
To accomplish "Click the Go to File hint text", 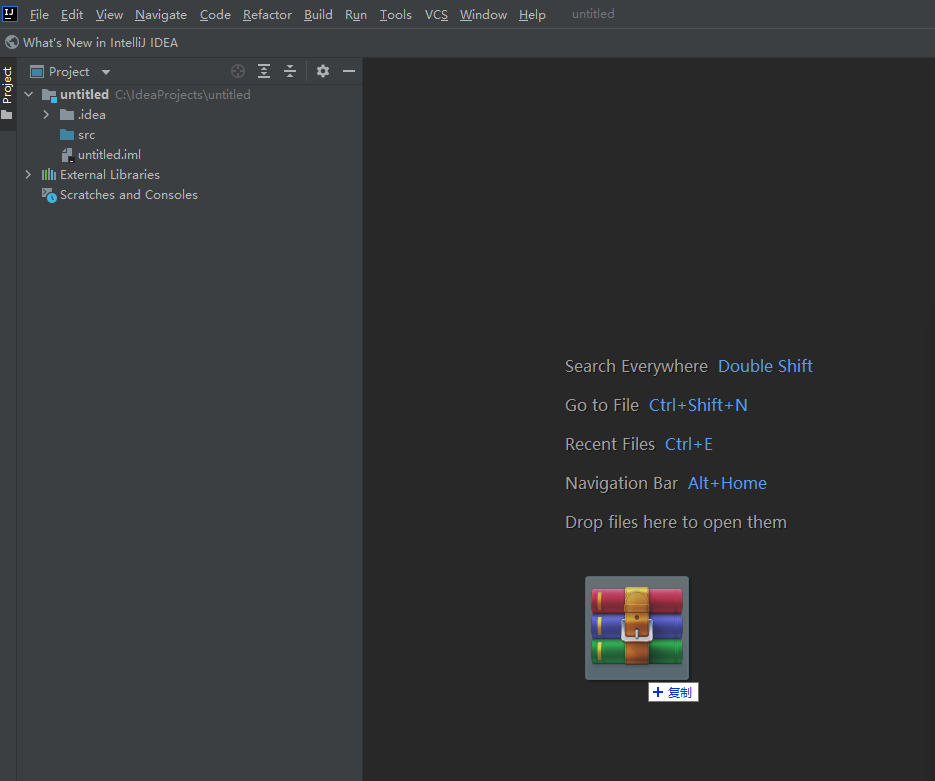I will click(x=602, y=405).
